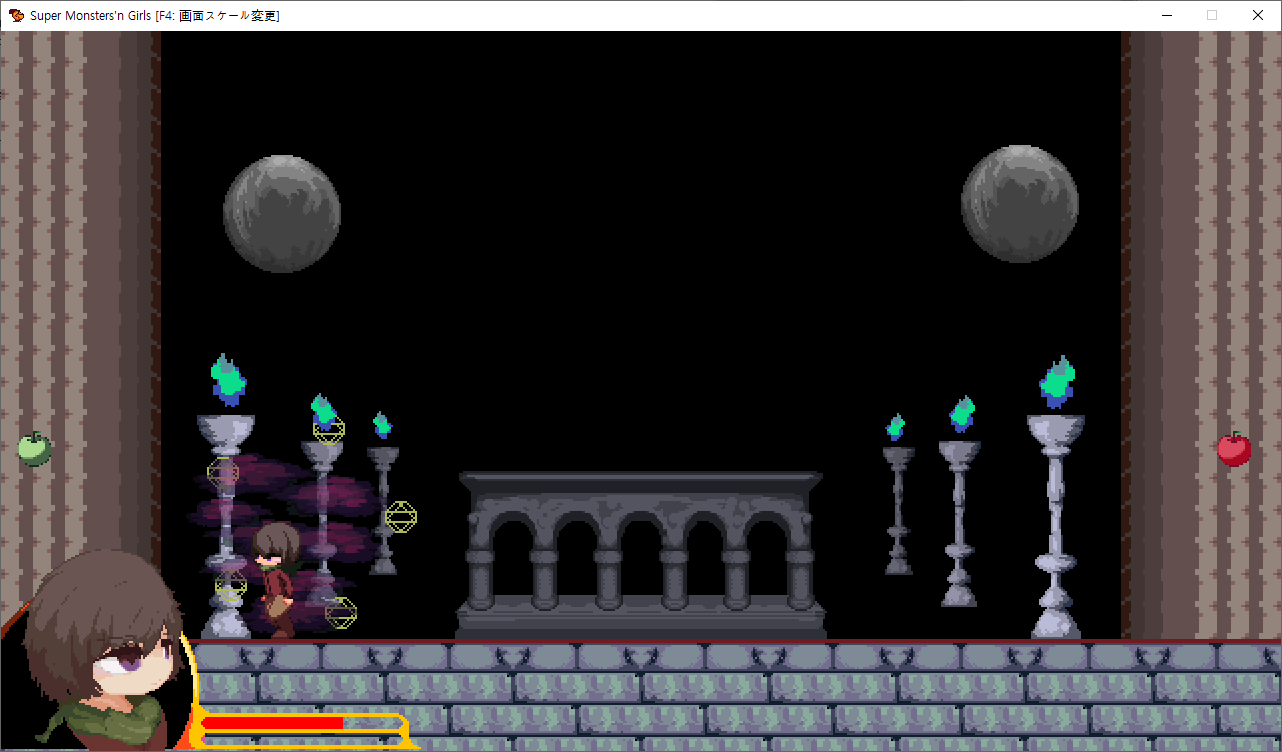Screen dimensions: 1282x752
Task: Click the green flame on the far-left tall candlestick
Action: (229, 380)
